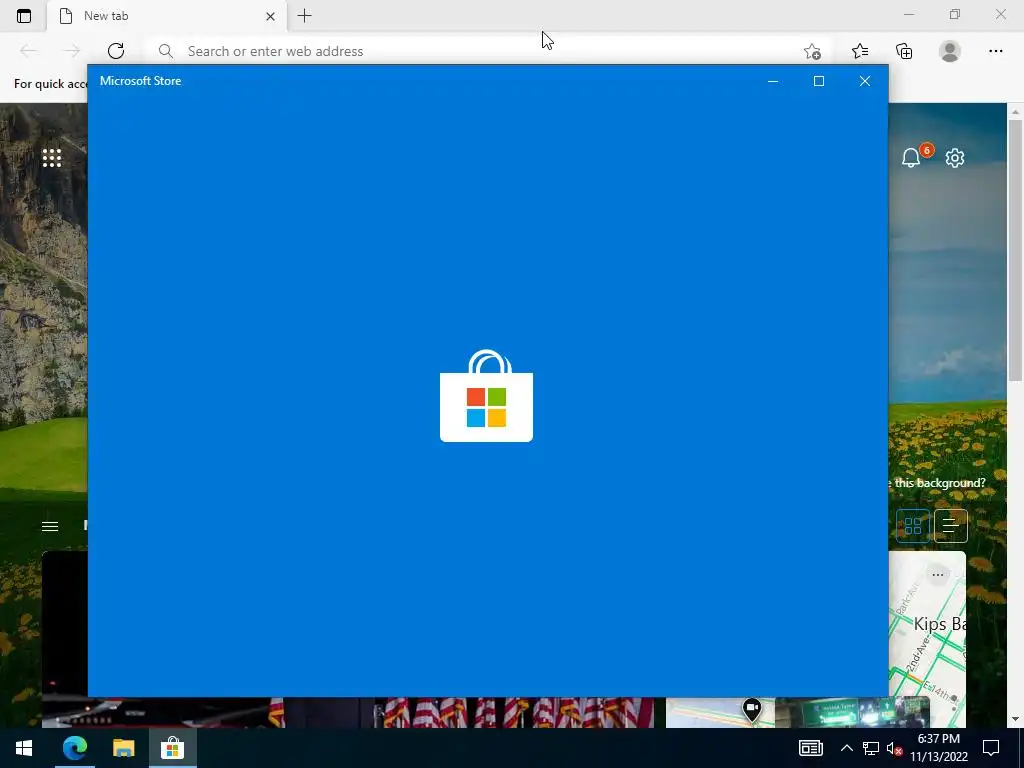1024x768 pixels.
Task: Open the Edge profile avatar
Action: tap(950, 51)
